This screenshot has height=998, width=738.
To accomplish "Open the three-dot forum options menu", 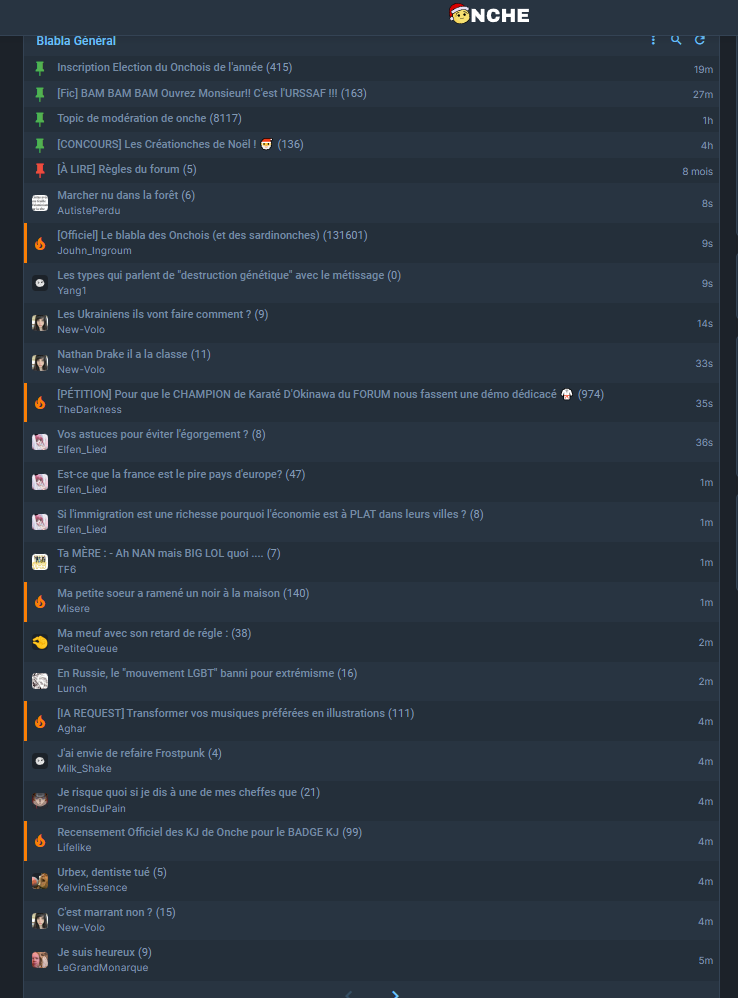I will click(653, 40).
